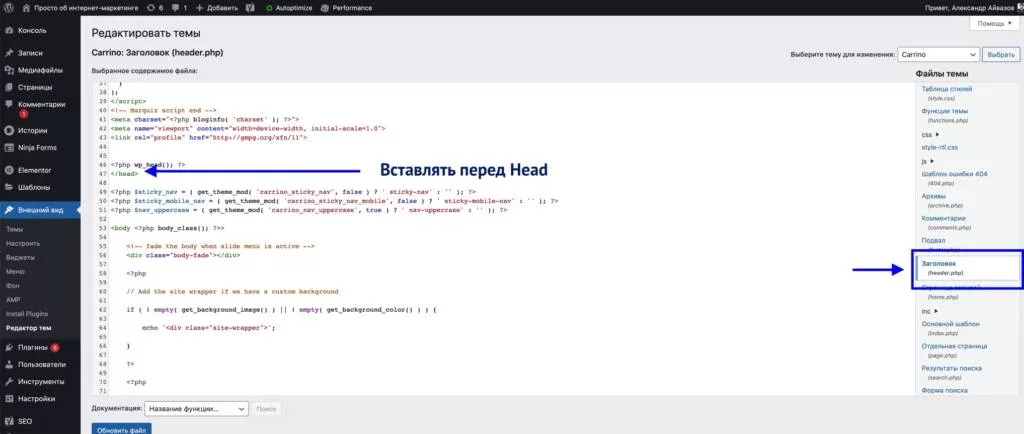Screen dimensions: 1024x434
Task: Open the theme selection dropdown Carrino
Action: tap(939, 55)
